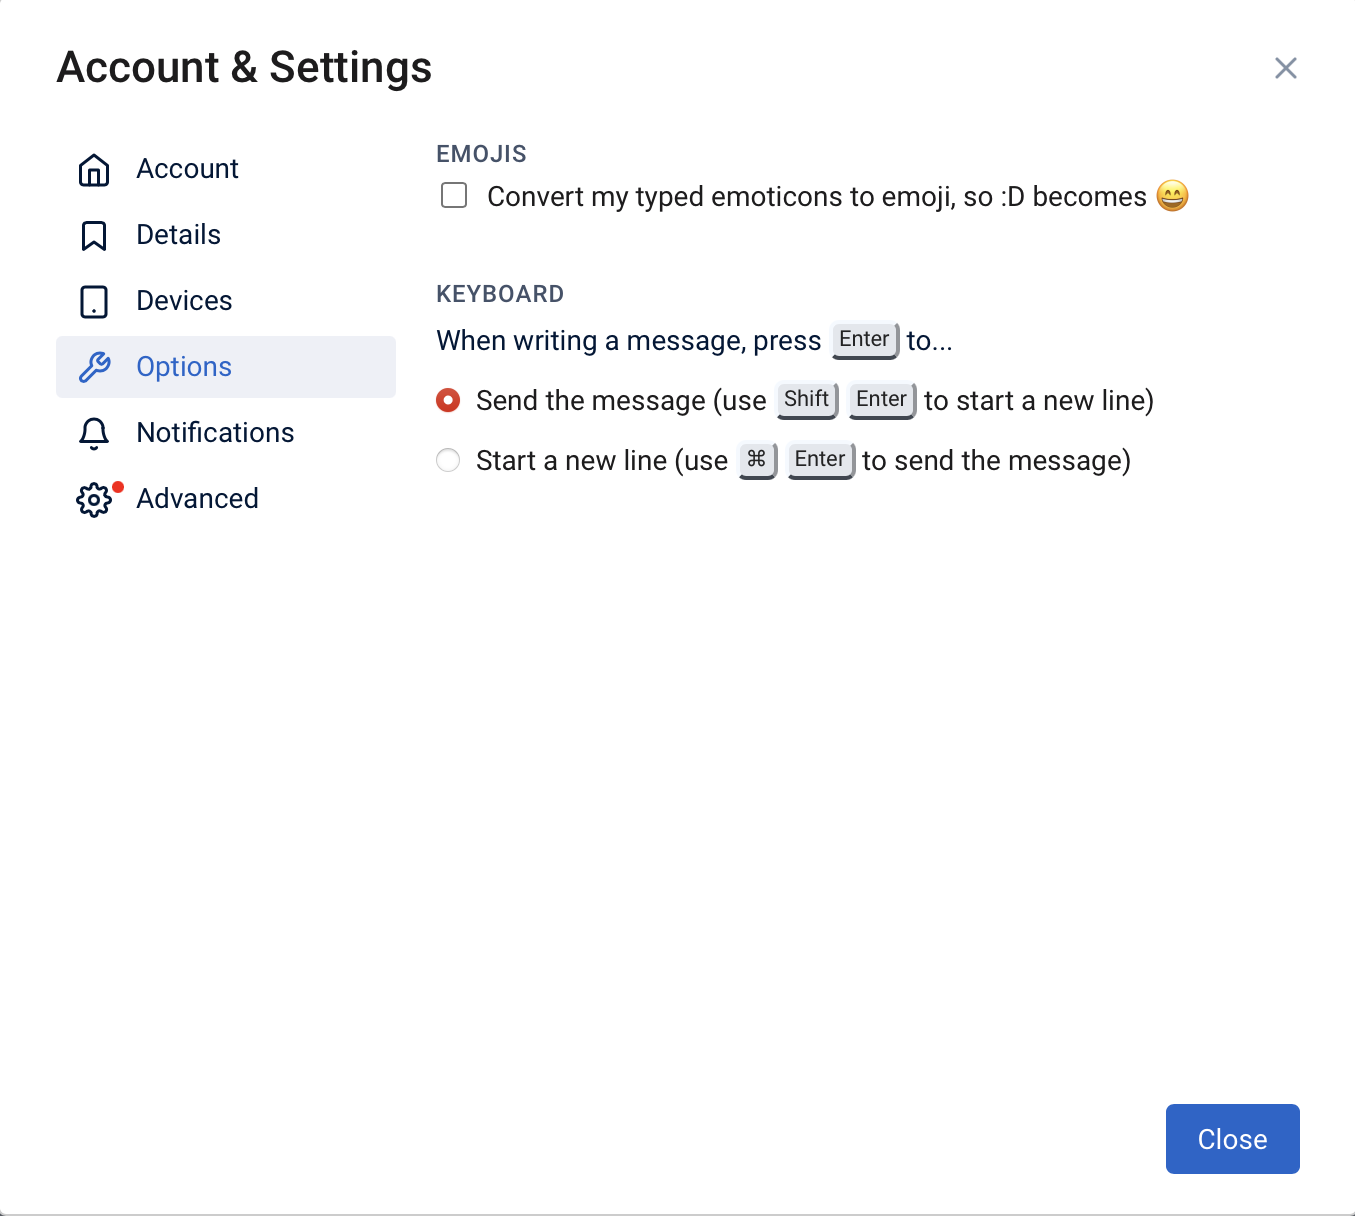1355x1216 pixels.
Task: Select the bookmark icon next to Details
Action: point(93,235)
